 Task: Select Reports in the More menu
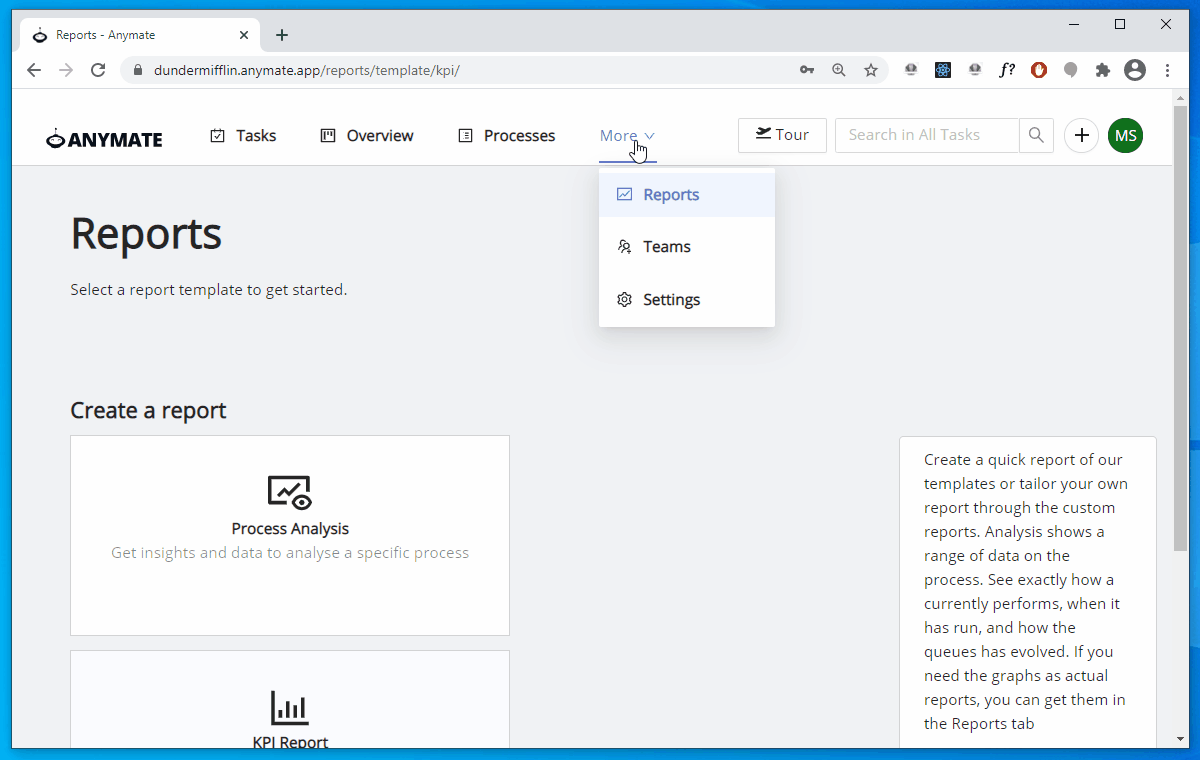click(687, 195)
